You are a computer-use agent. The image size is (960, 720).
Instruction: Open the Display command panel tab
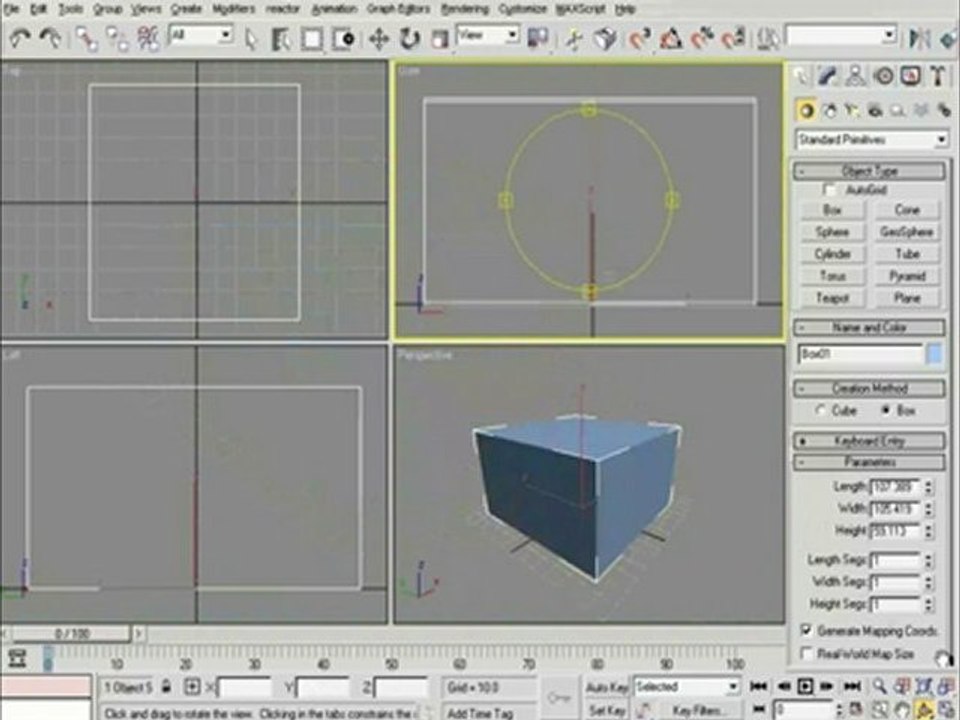[x=911, y=77]
